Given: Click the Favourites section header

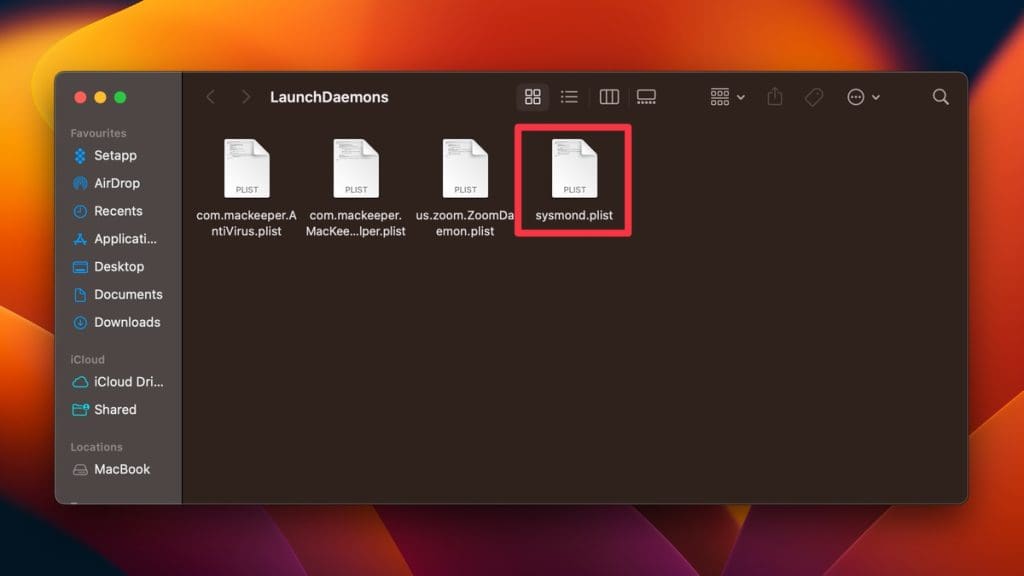Looking at the screenshot, I should 99,133.
